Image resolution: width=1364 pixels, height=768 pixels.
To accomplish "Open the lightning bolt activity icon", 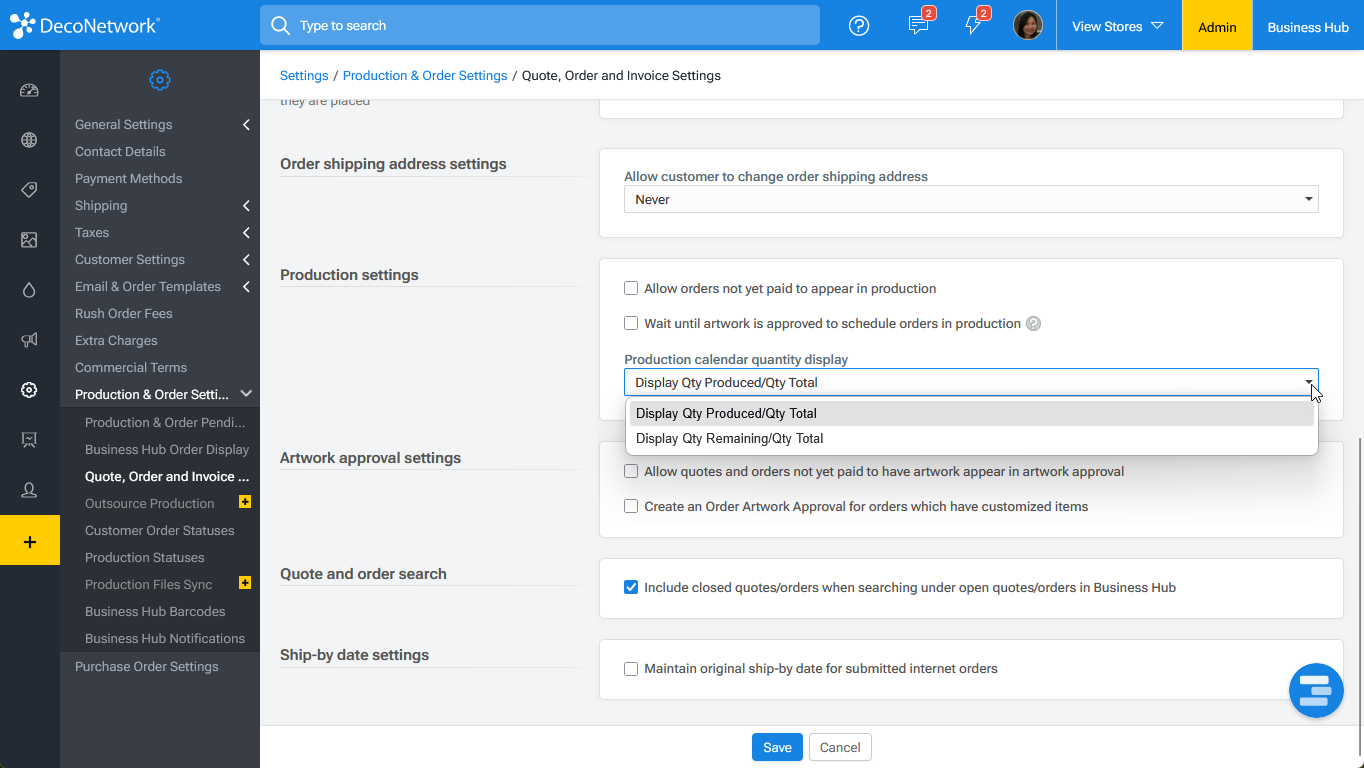I will point(974,25).
